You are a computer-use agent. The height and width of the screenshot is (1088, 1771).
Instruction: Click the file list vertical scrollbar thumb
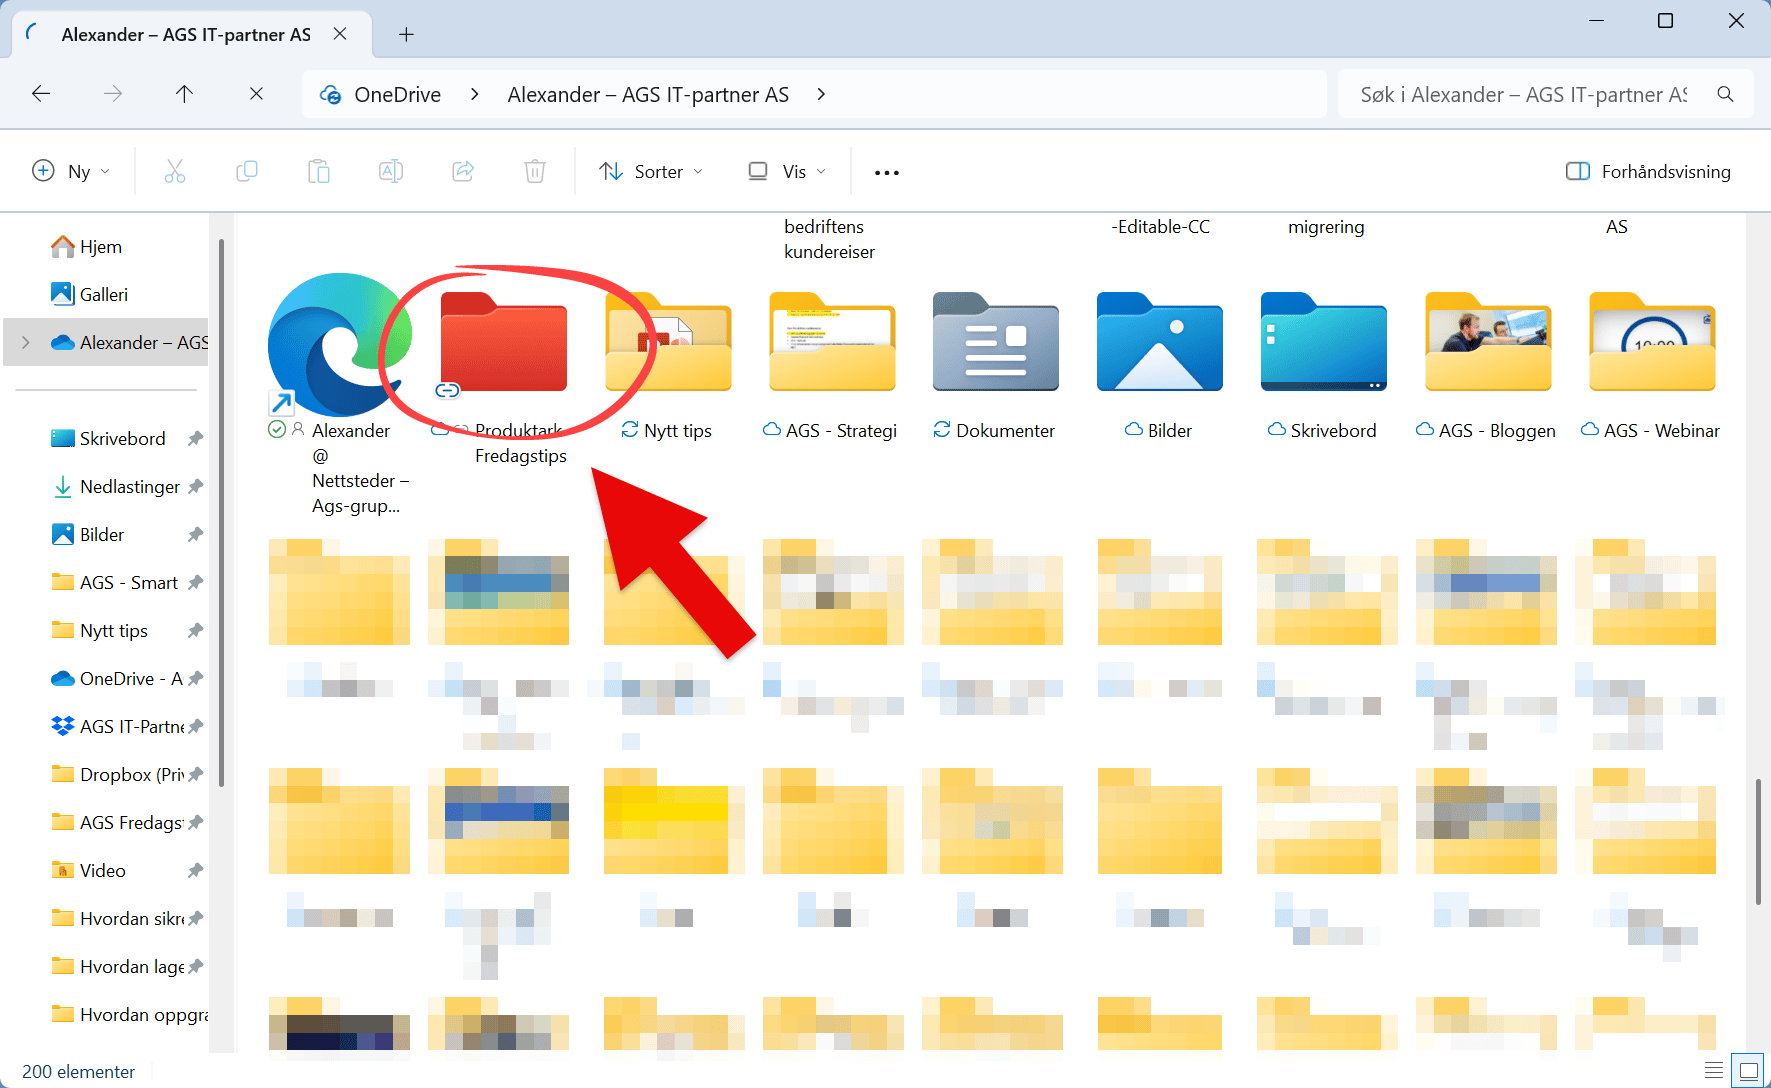1758,841
